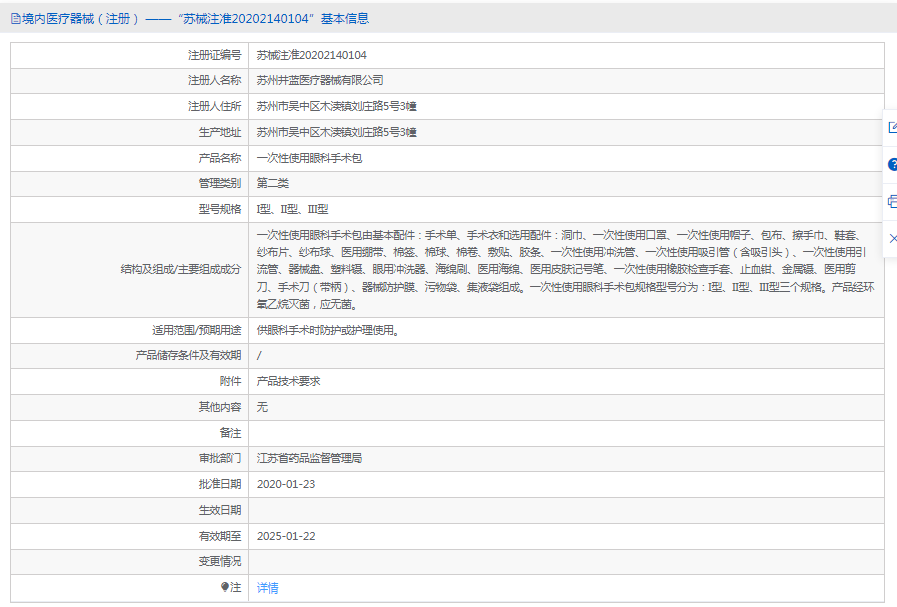This screenshot has width=897, height=607.
Task: Click approval date 2020-01-23
Action: click(x=286, y=484)
